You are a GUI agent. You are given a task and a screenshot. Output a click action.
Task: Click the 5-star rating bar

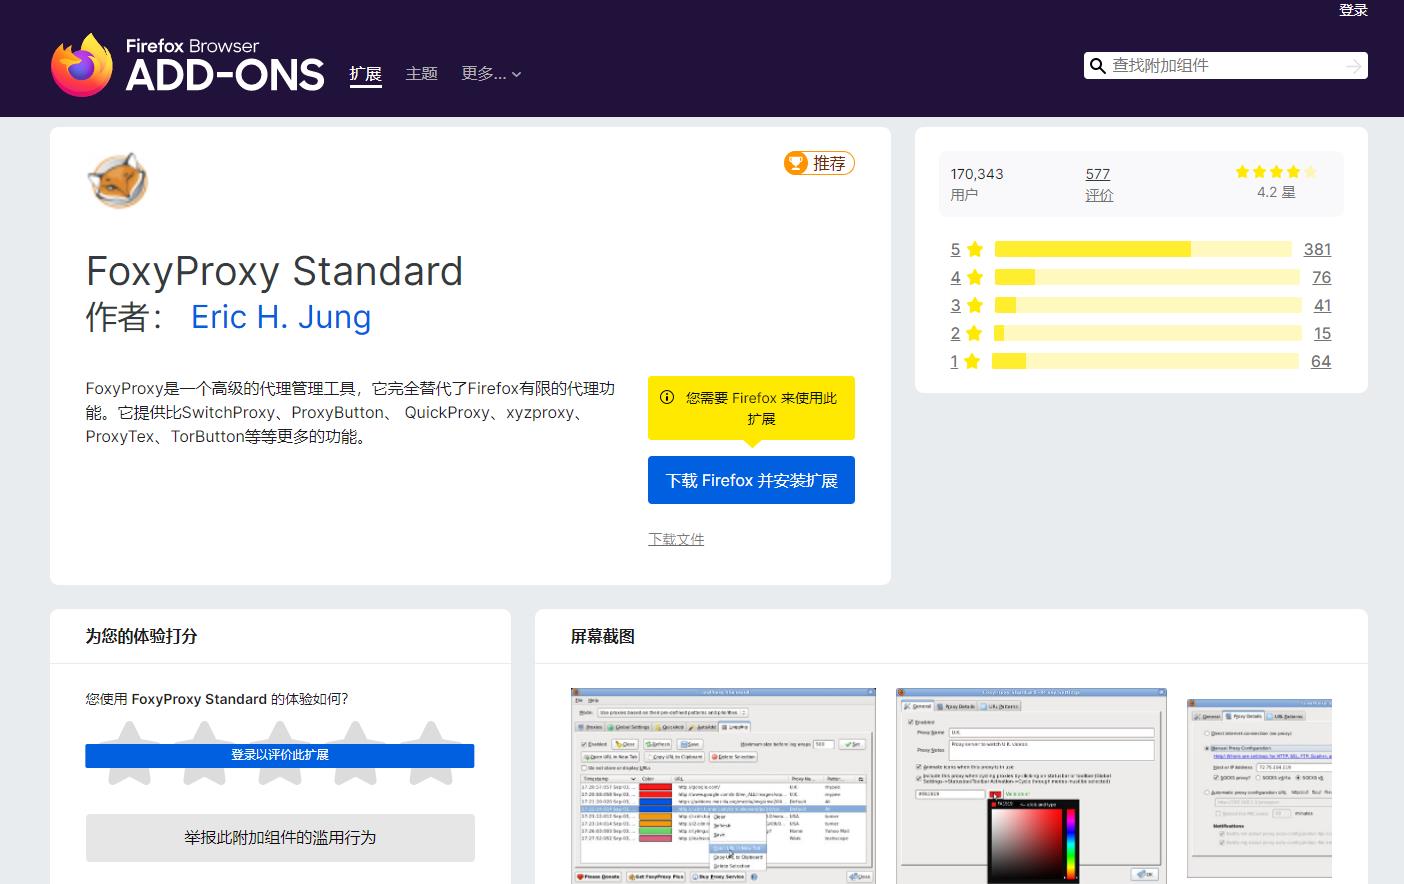(x=1143, y=249)
